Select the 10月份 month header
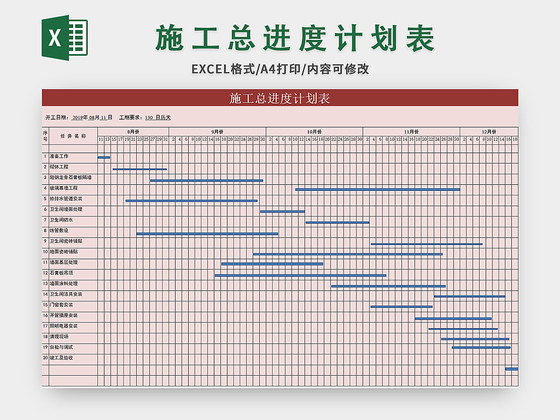The width and height of the screenshot is (560, 420). pyautogui.click(x=314, y=132)
